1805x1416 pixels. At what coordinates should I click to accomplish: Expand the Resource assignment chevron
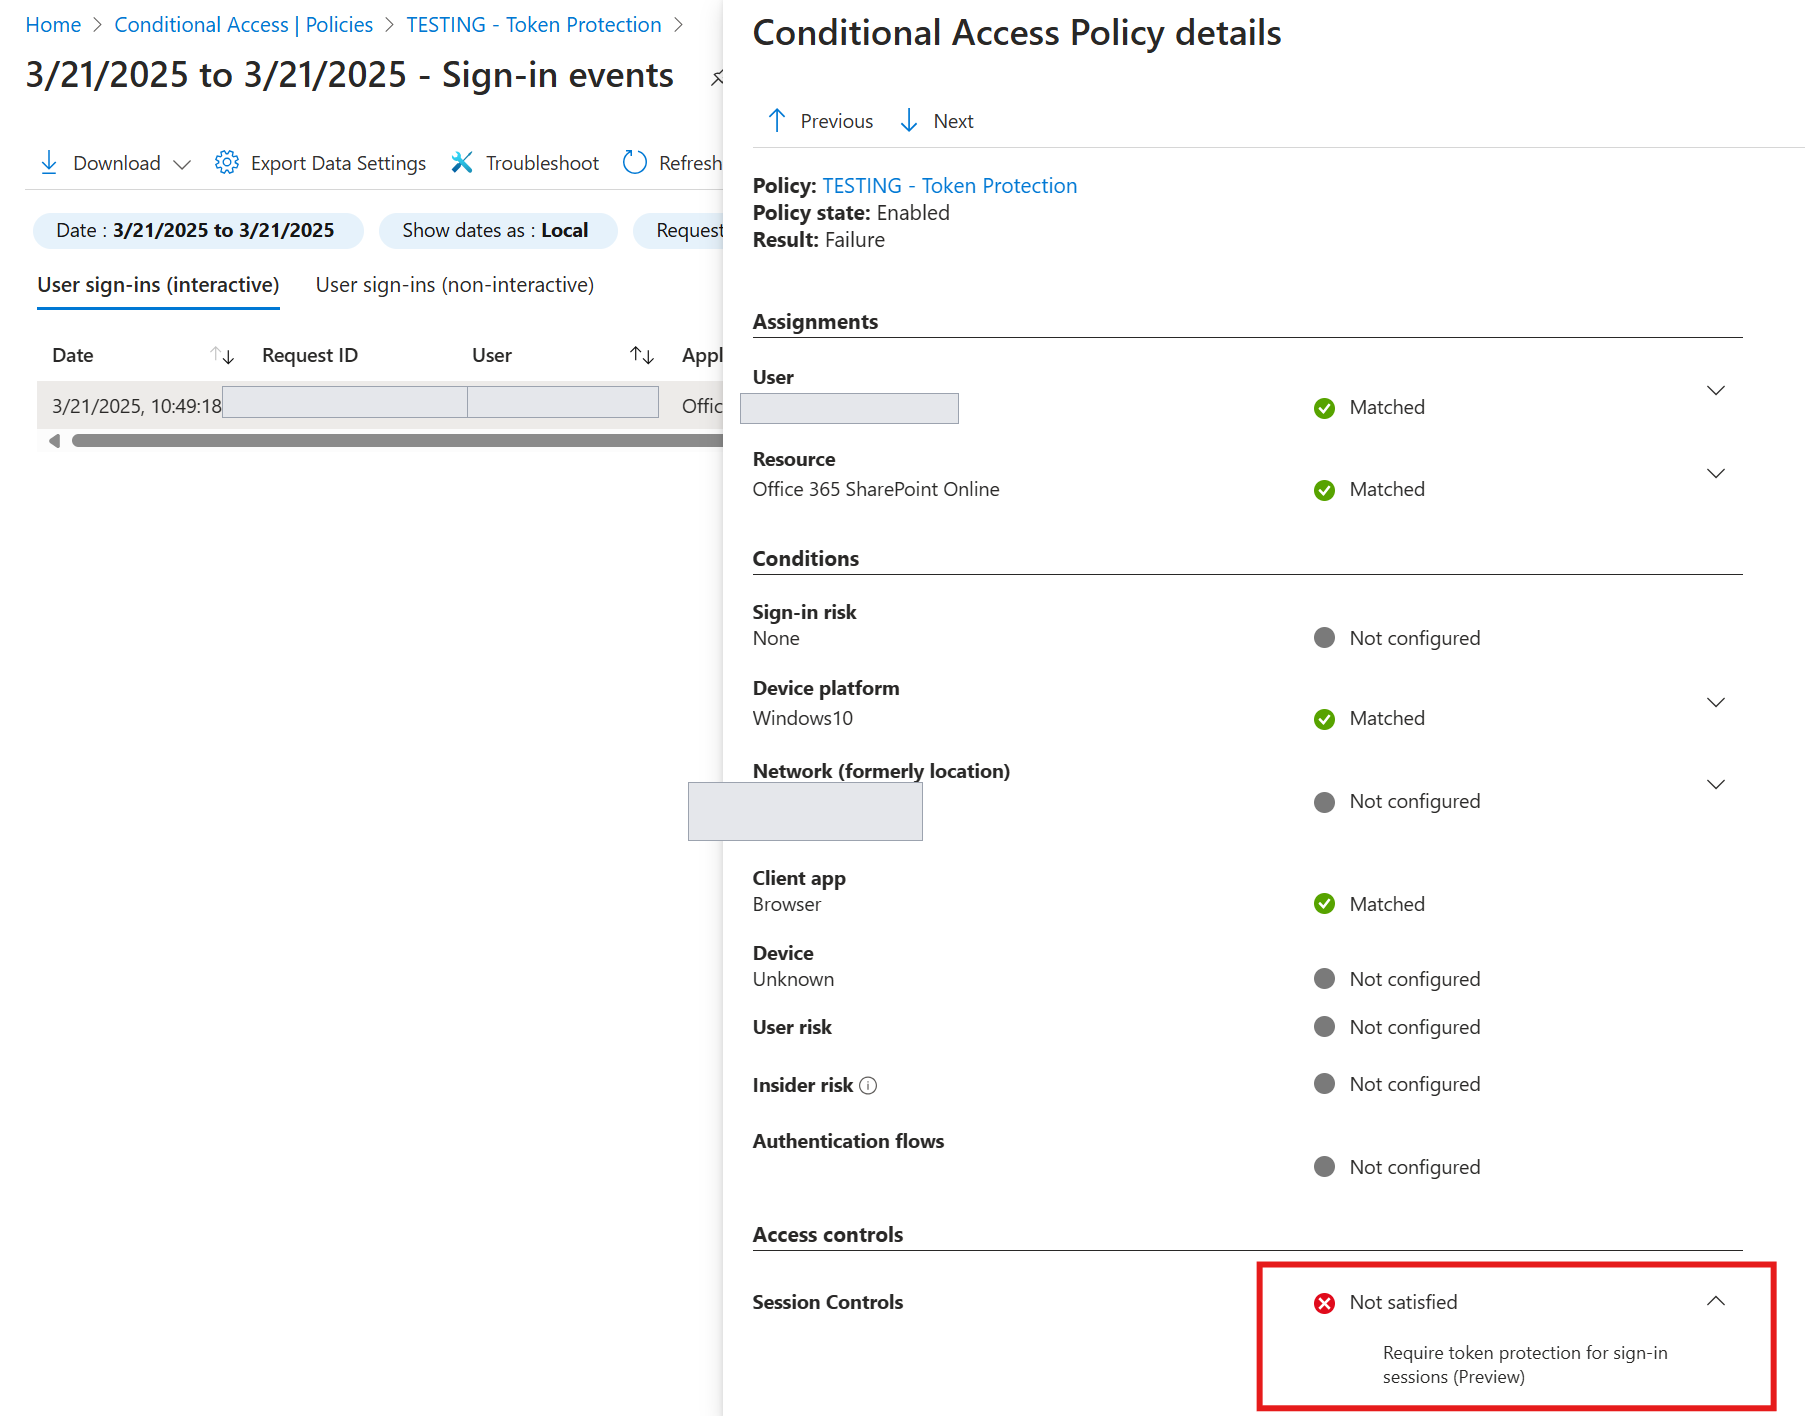coord(1716,473)
